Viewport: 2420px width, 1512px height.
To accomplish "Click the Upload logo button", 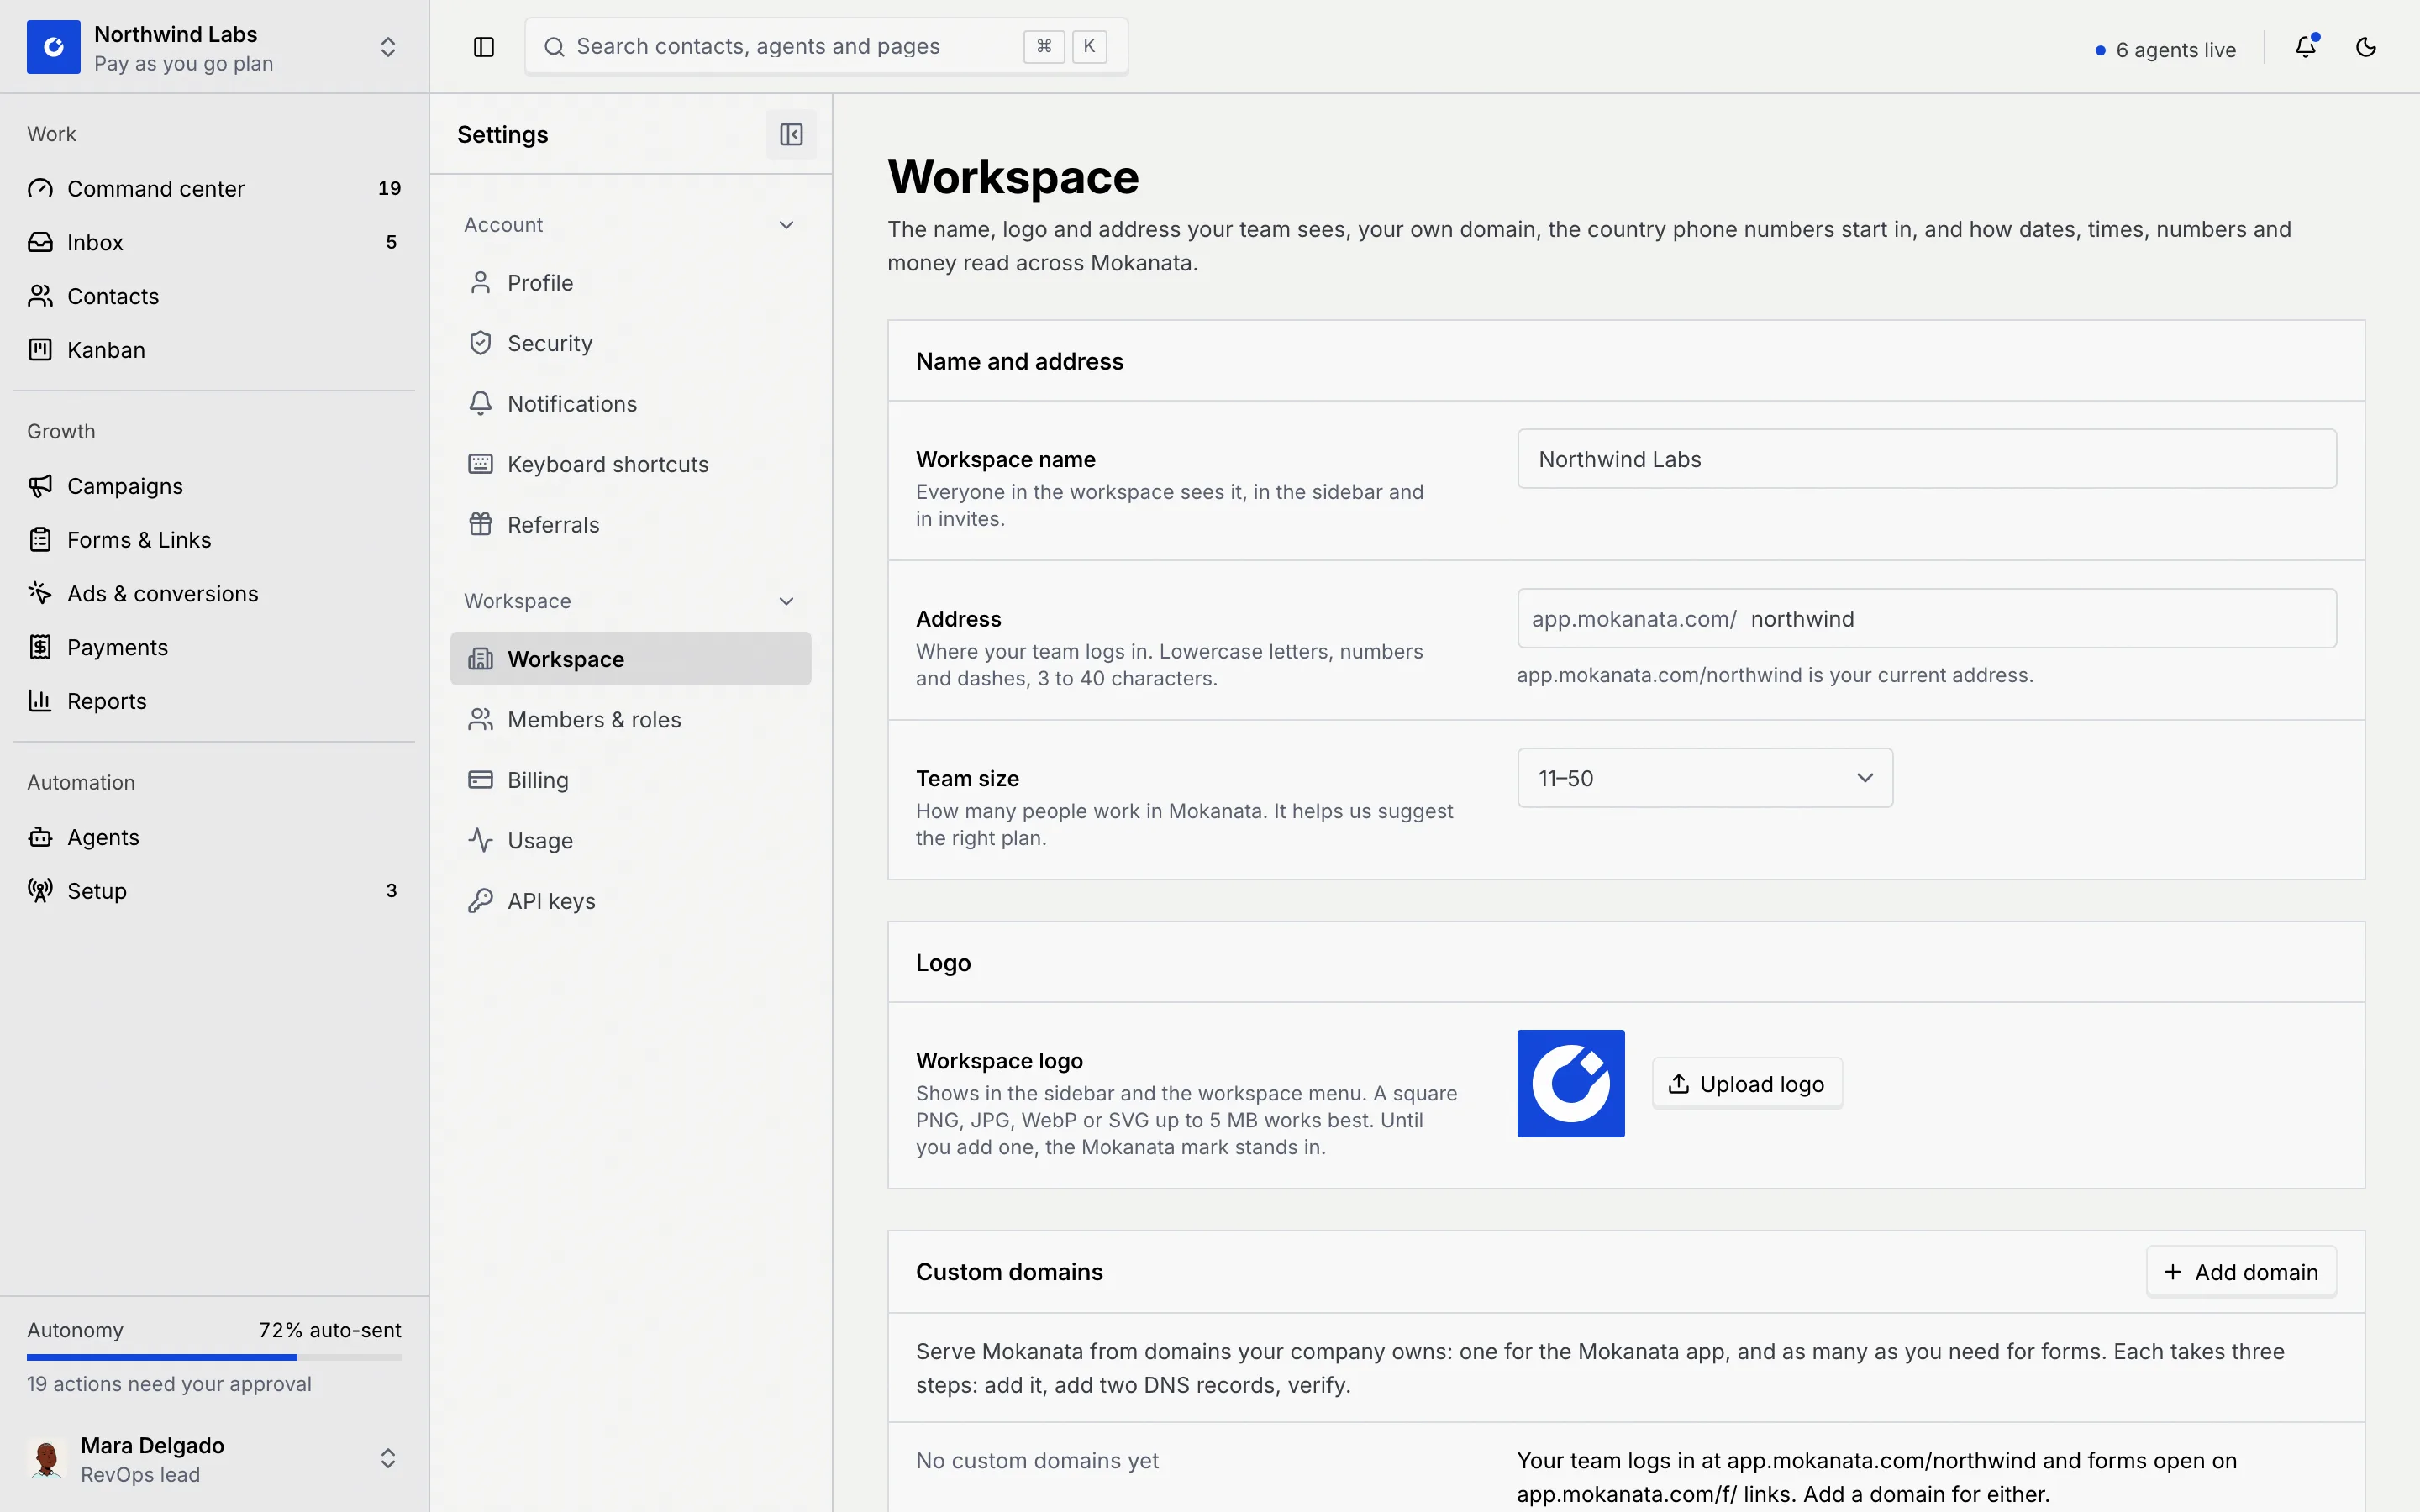I will pos(1747,1084).
